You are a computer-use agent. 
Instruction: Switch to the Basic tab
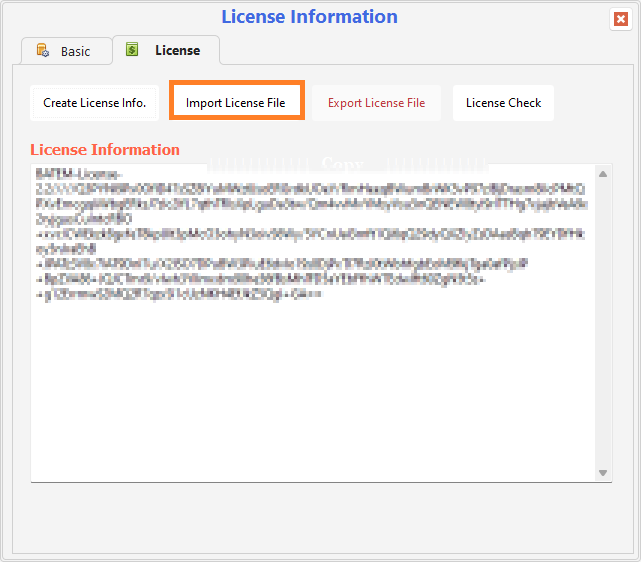pos(64,51)
